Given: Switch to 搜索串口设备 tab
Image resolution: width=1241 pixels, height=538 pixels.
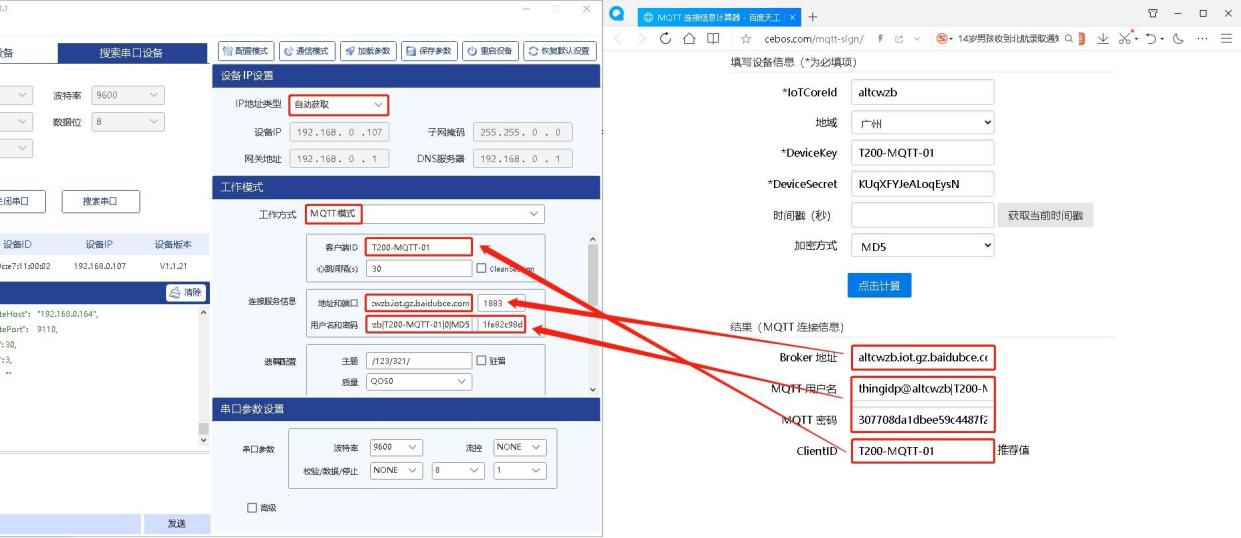Looking at the screenshot, I should (130, 53).
